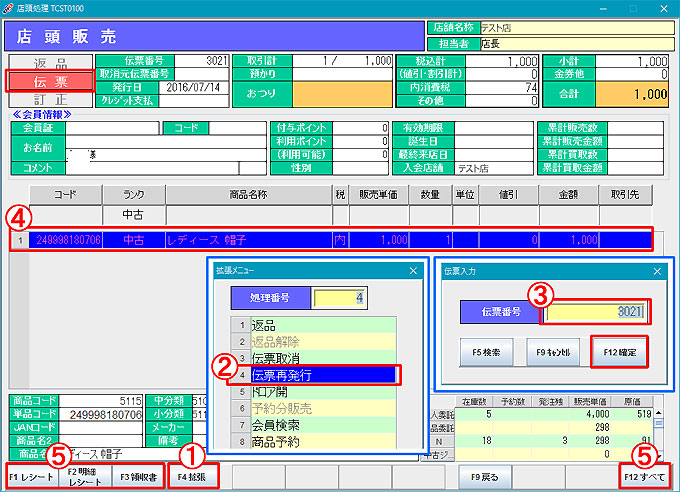Click the product row レディース 帽子
Image resolution: width=680 pixels, height=492 pixels.
click(331, 239)
